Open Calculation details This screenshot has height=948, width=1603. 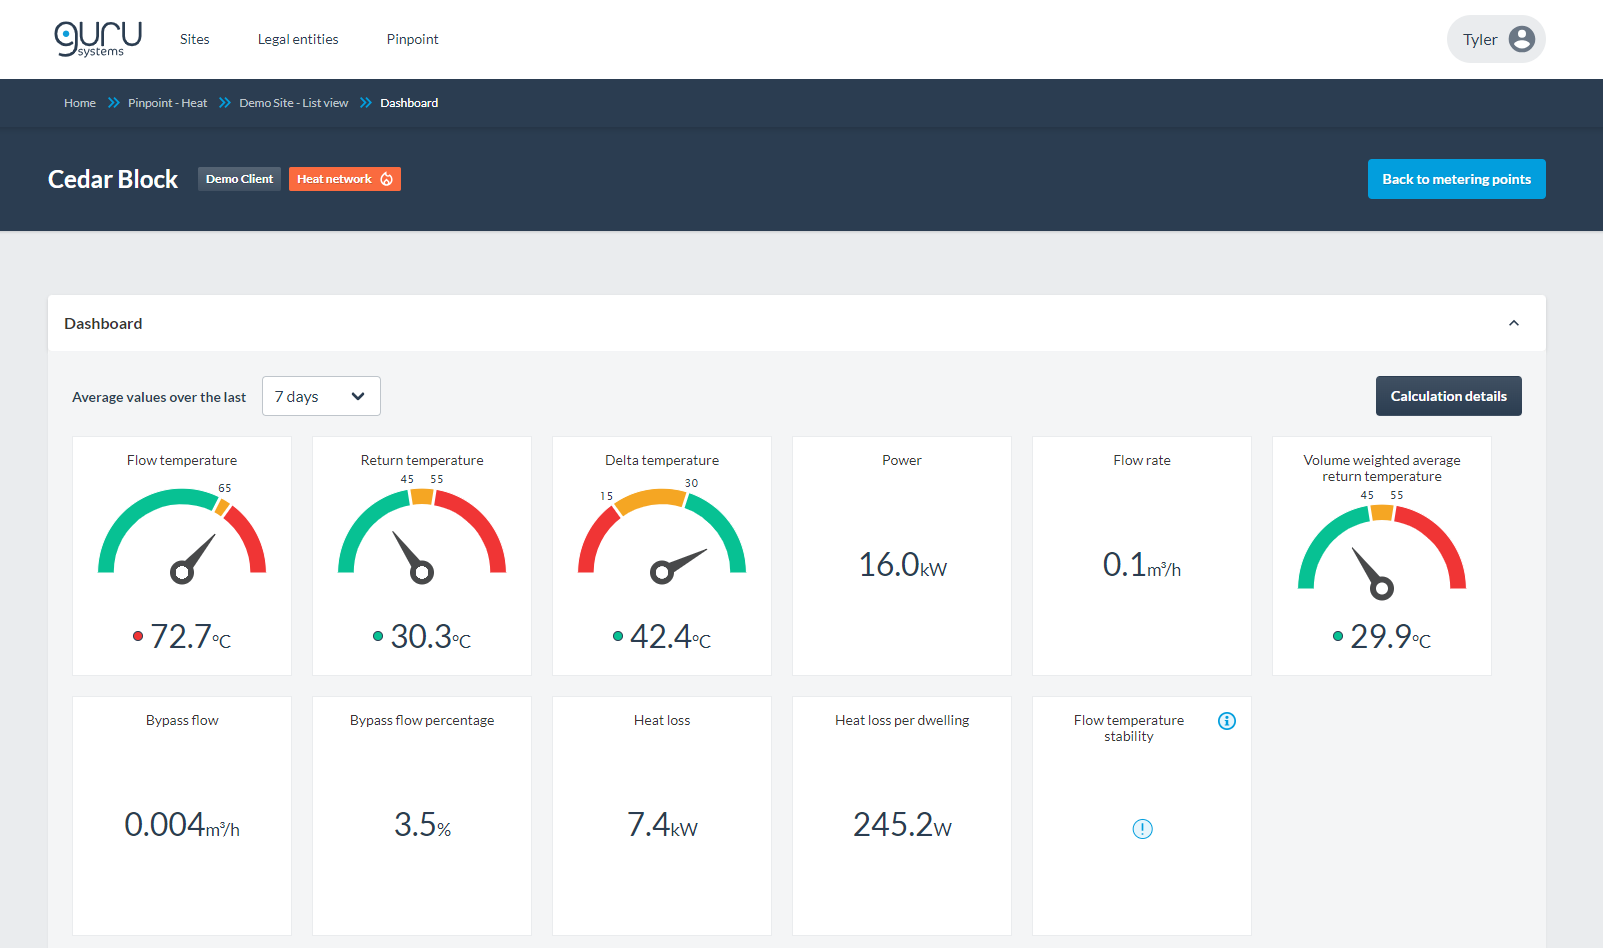[1448, 396]
